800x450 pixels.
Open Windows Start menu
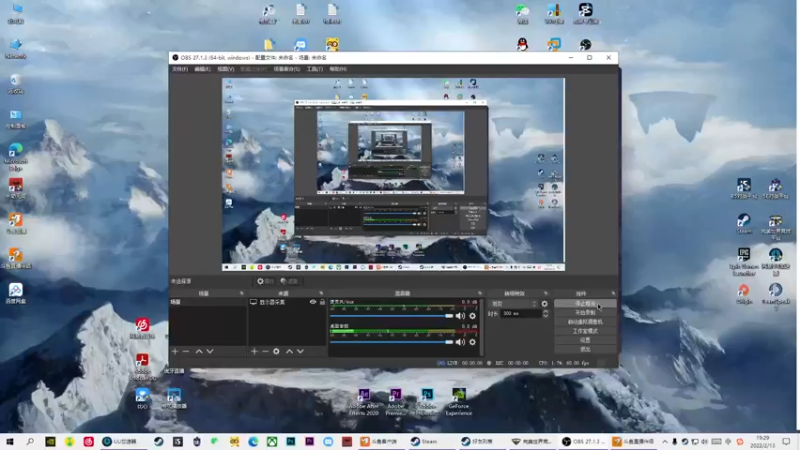coord(10,441)
